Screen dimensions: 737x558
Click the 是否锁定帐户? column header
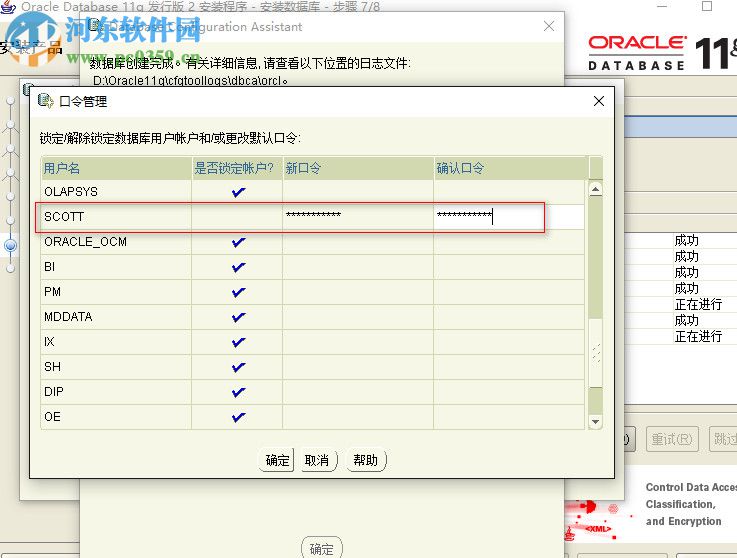pos(237,168)
